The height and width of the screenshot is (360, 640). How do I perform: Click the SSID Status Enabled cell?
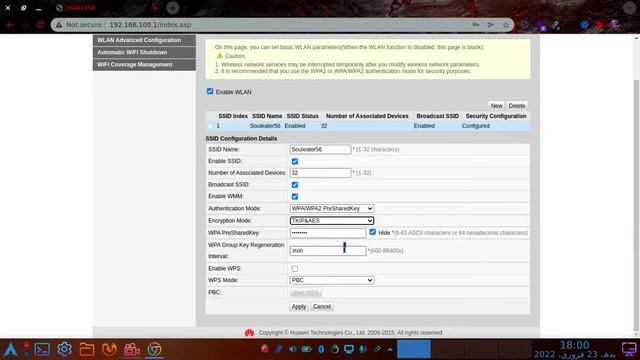(x=295, y=126)
